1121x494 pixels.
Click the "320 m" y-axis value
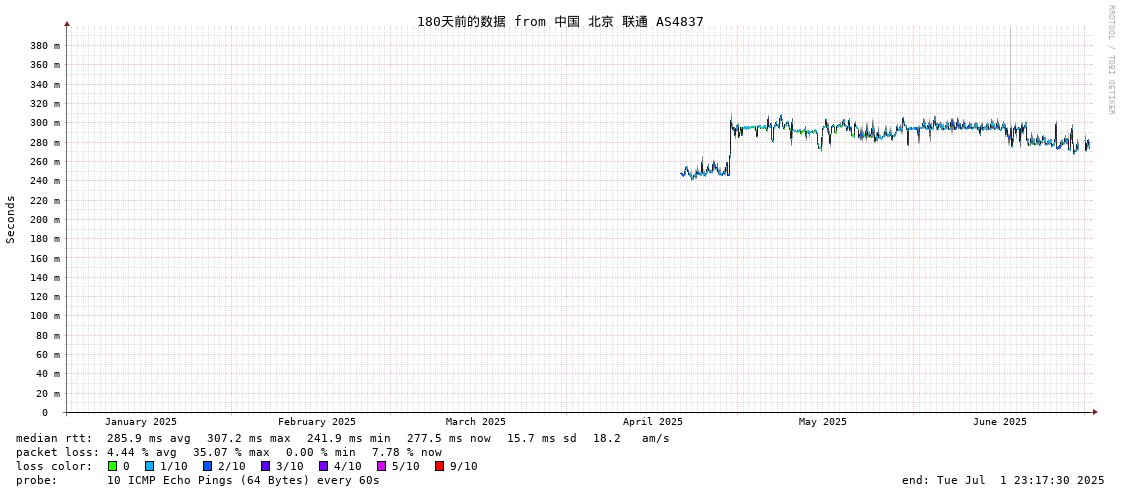45,104
